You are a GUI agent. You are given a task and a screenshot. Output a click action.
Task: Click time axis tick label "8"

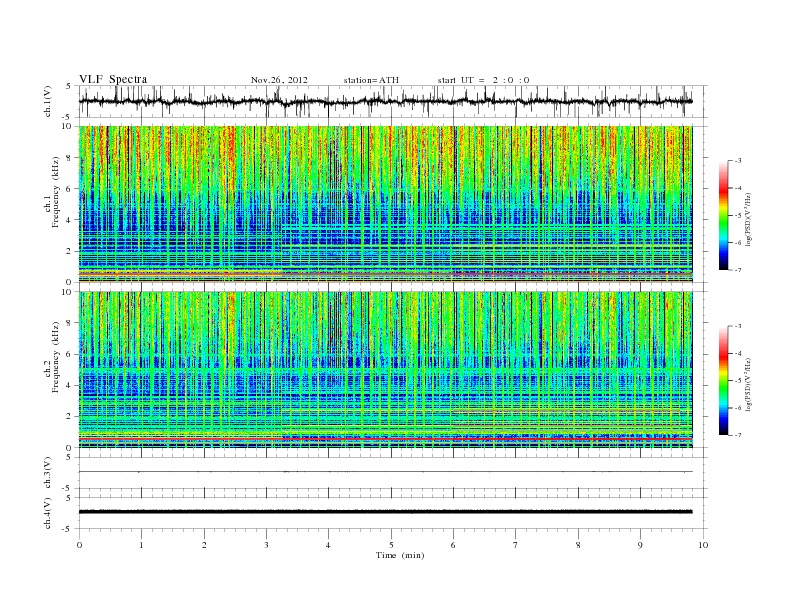[x=578, y=545]
